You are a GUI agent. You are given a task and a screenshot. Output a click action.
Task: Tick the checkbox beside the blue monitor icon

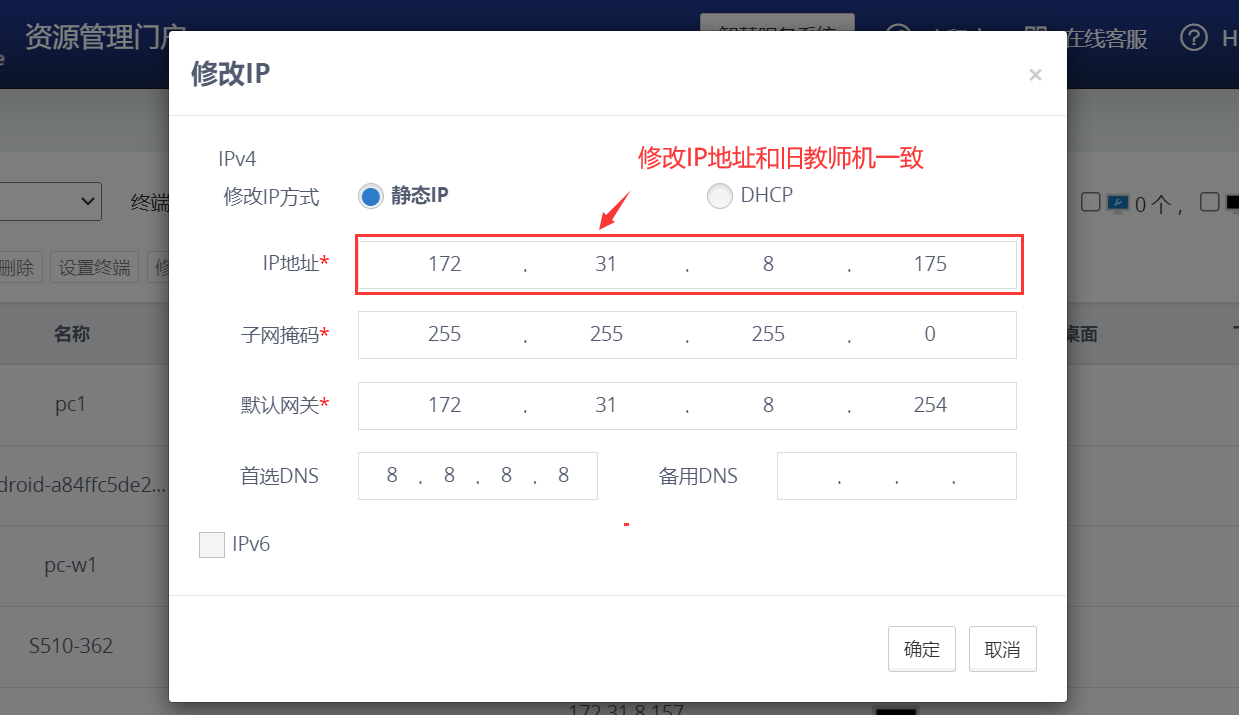point(1091,202)
